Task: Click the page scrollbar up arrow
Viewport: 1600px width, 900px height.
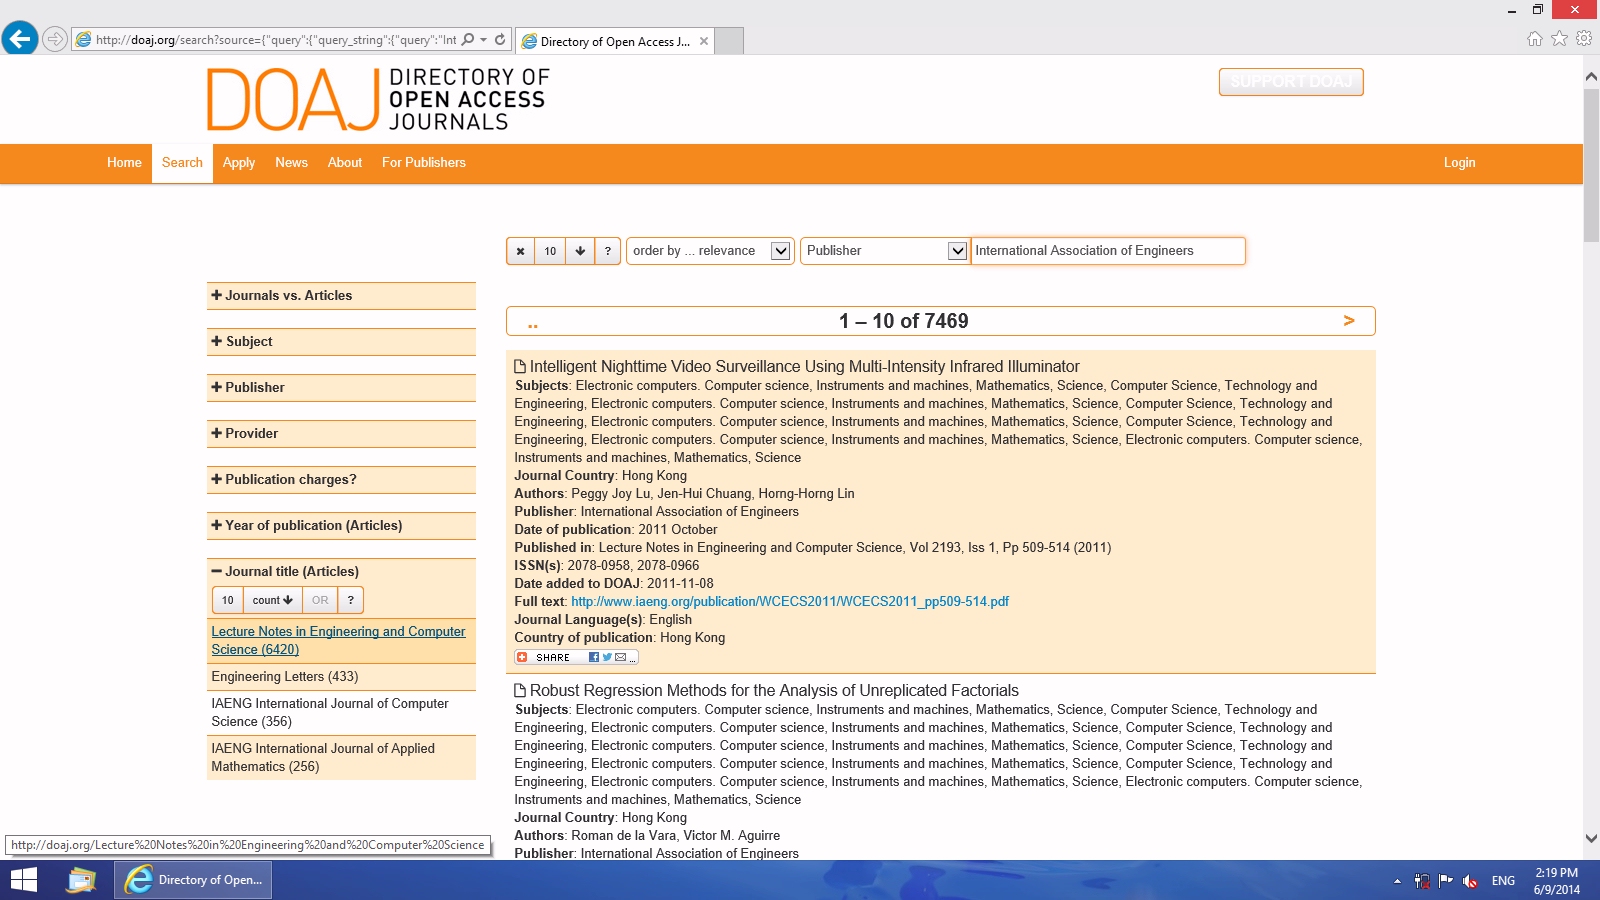Action: click(1591, 76)
